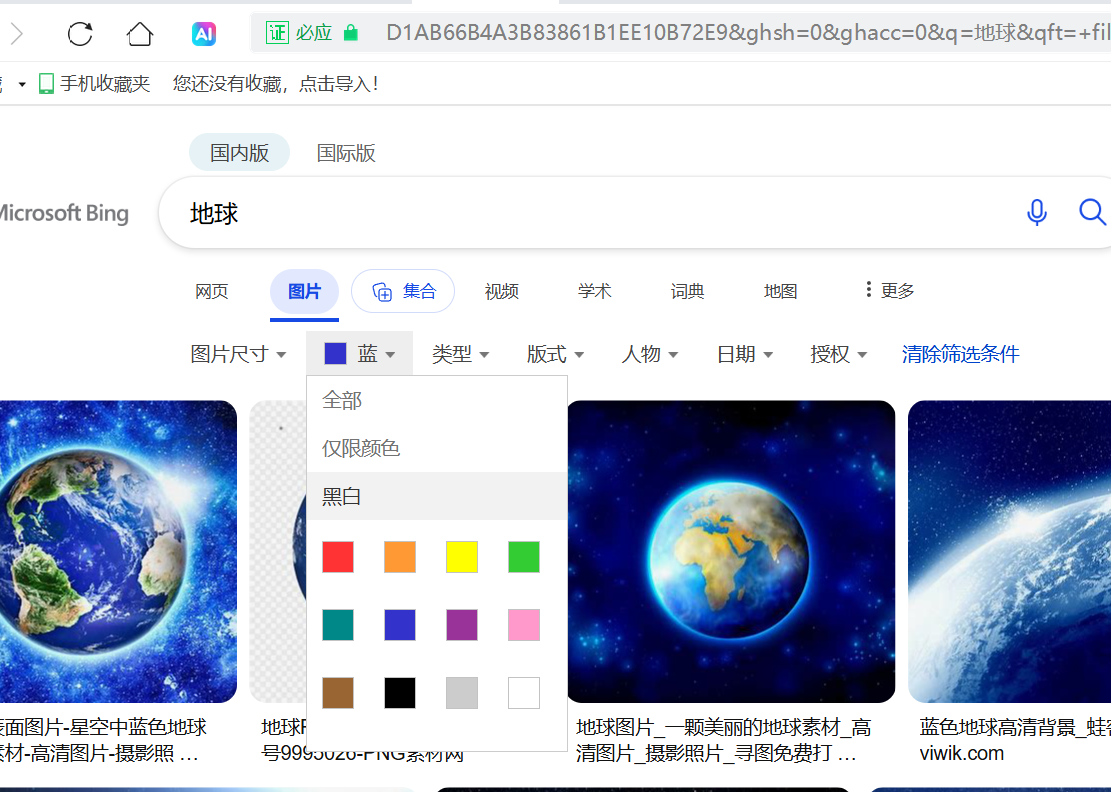The image size is (1111, 792).
Task: Click the address bar URL
Action: [x=748, y=33]
